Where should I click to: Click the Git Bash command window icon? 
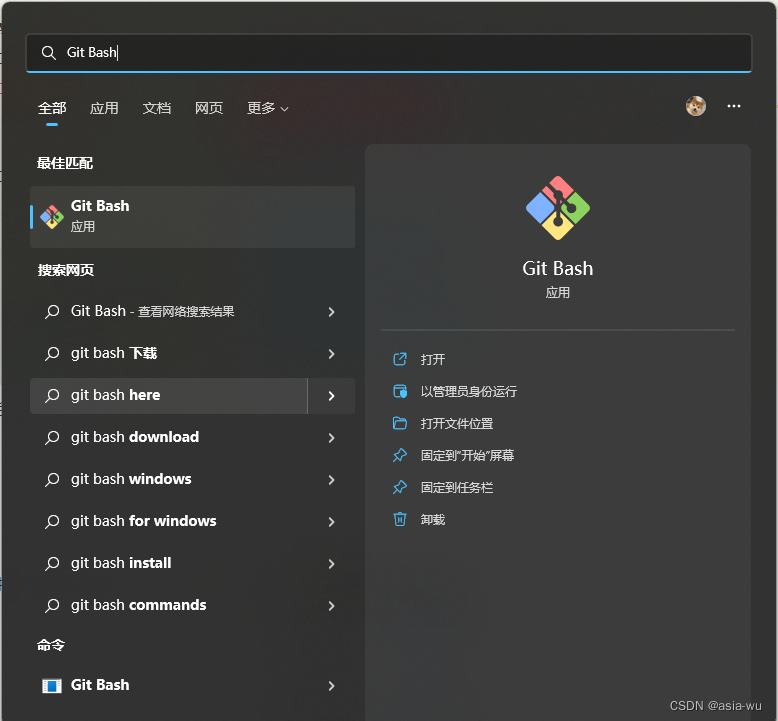pyautogui.click(x=52, y=686)
